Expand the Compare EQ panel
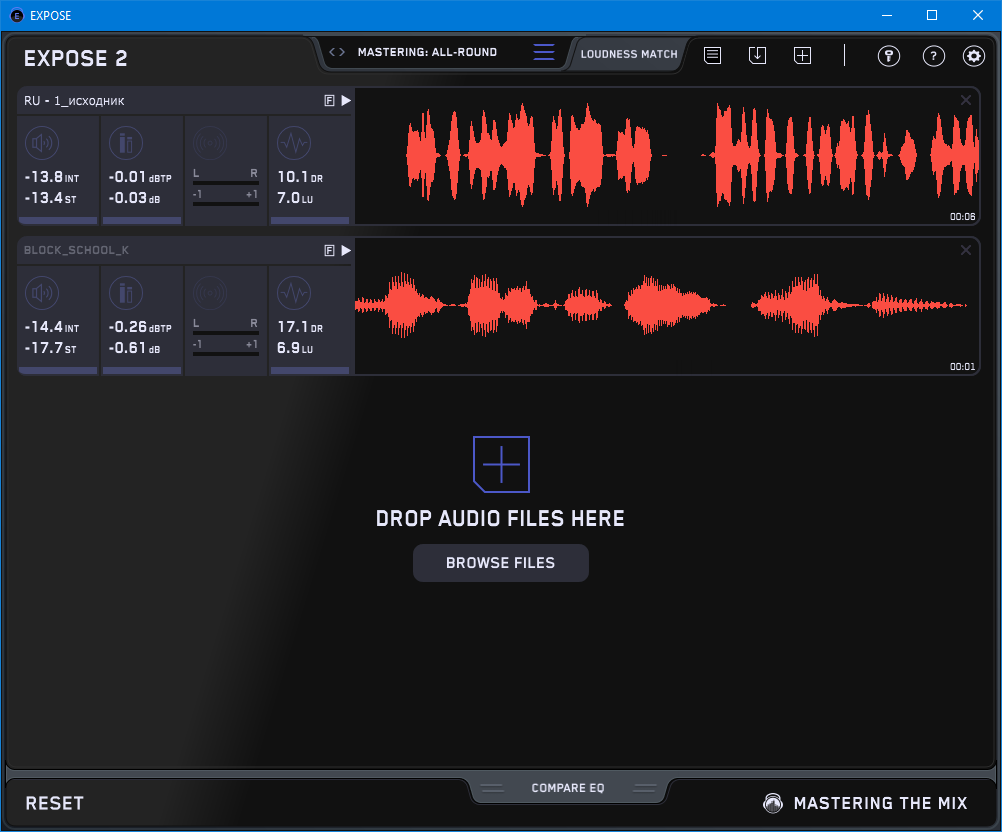Image resolution: width=1002 pixels, height=832 pixels. tap(568, 788)
